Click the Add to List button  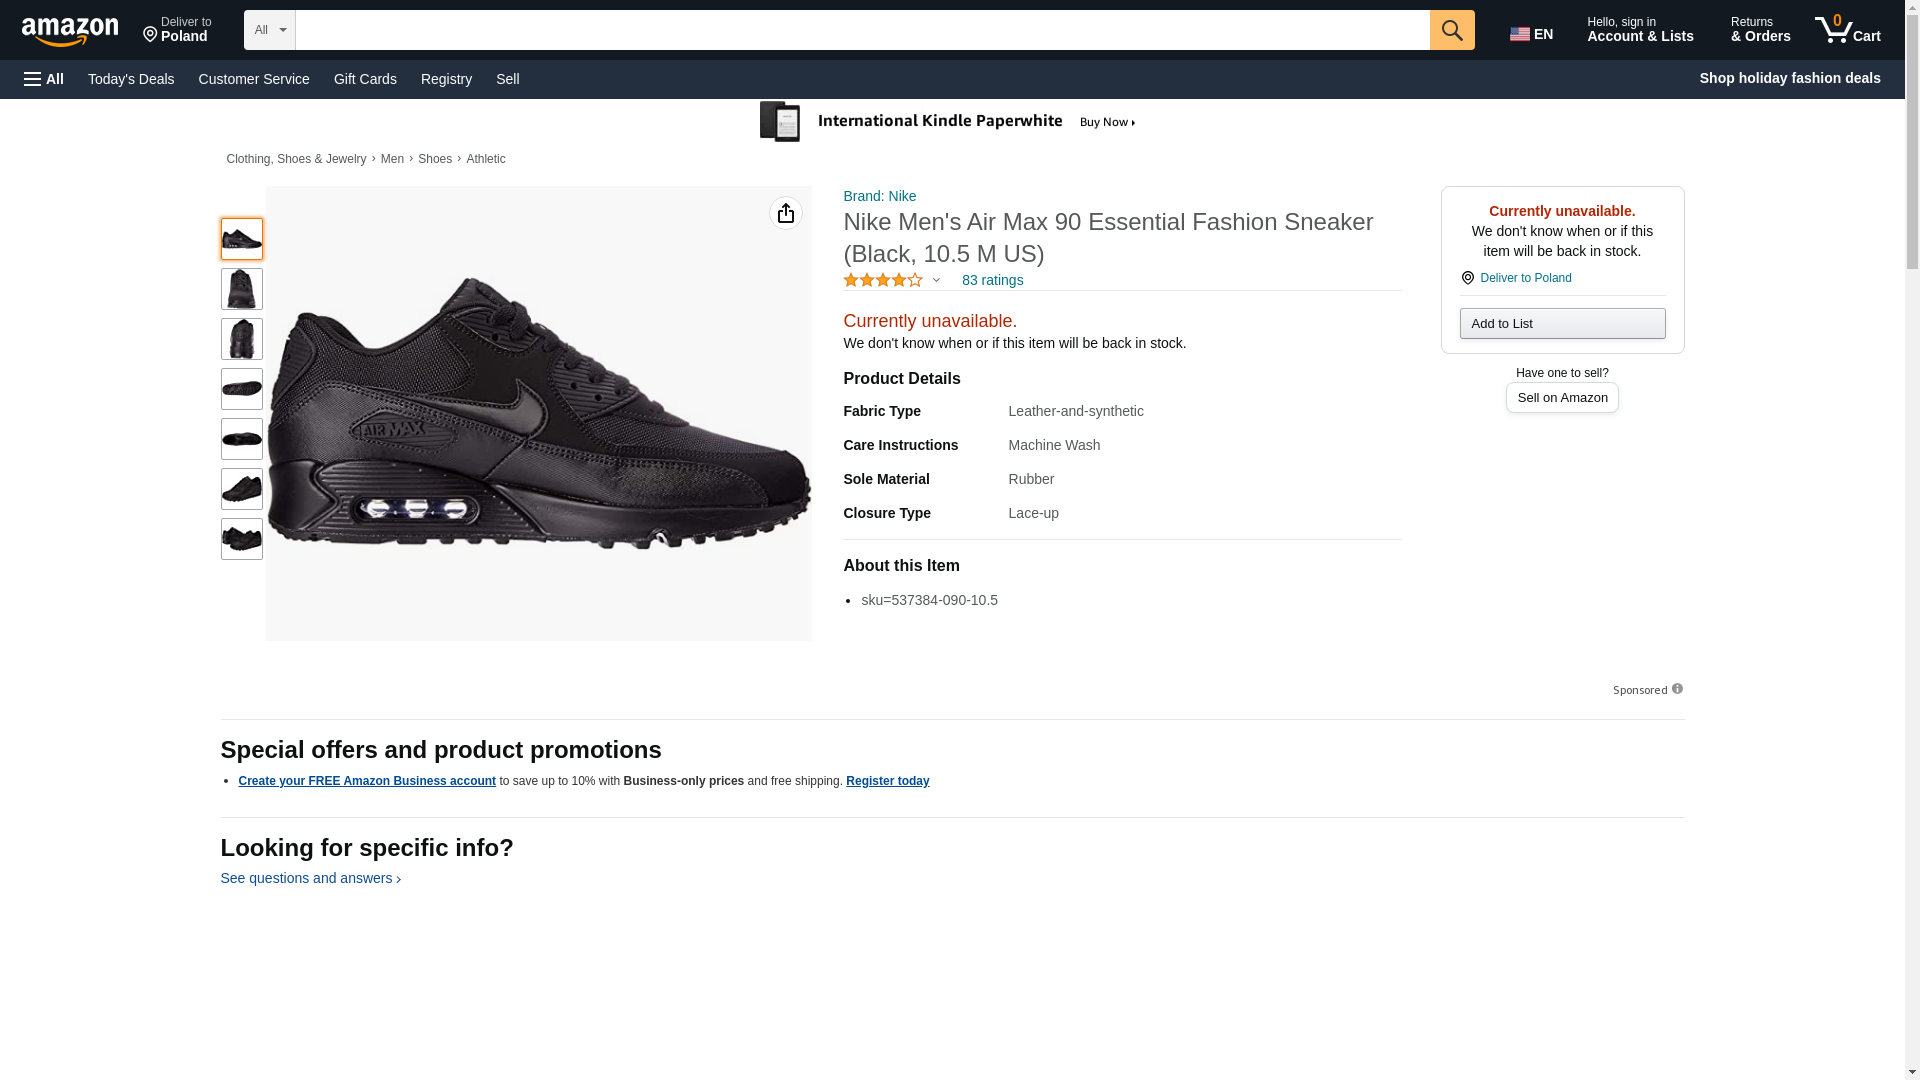(1561, 323)
